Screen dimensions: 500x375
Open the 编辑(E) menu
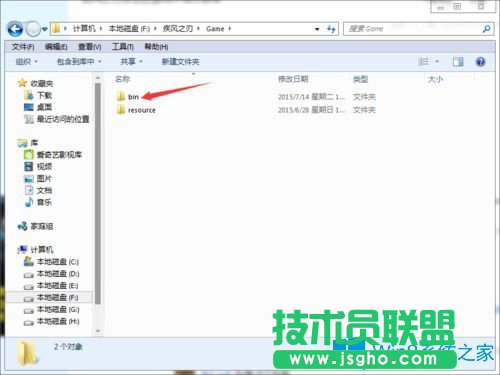56,47
